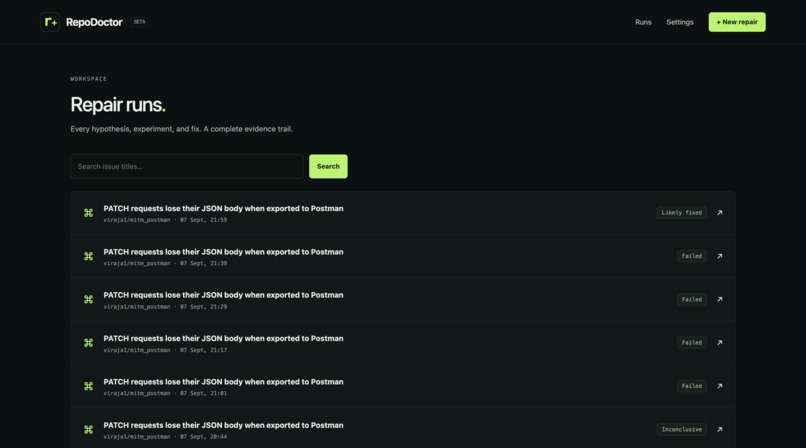The height and width of the screenshot is (448, 806).
Task: Open the 21:17 failed run arrow icon
Action: pos(720,343)
